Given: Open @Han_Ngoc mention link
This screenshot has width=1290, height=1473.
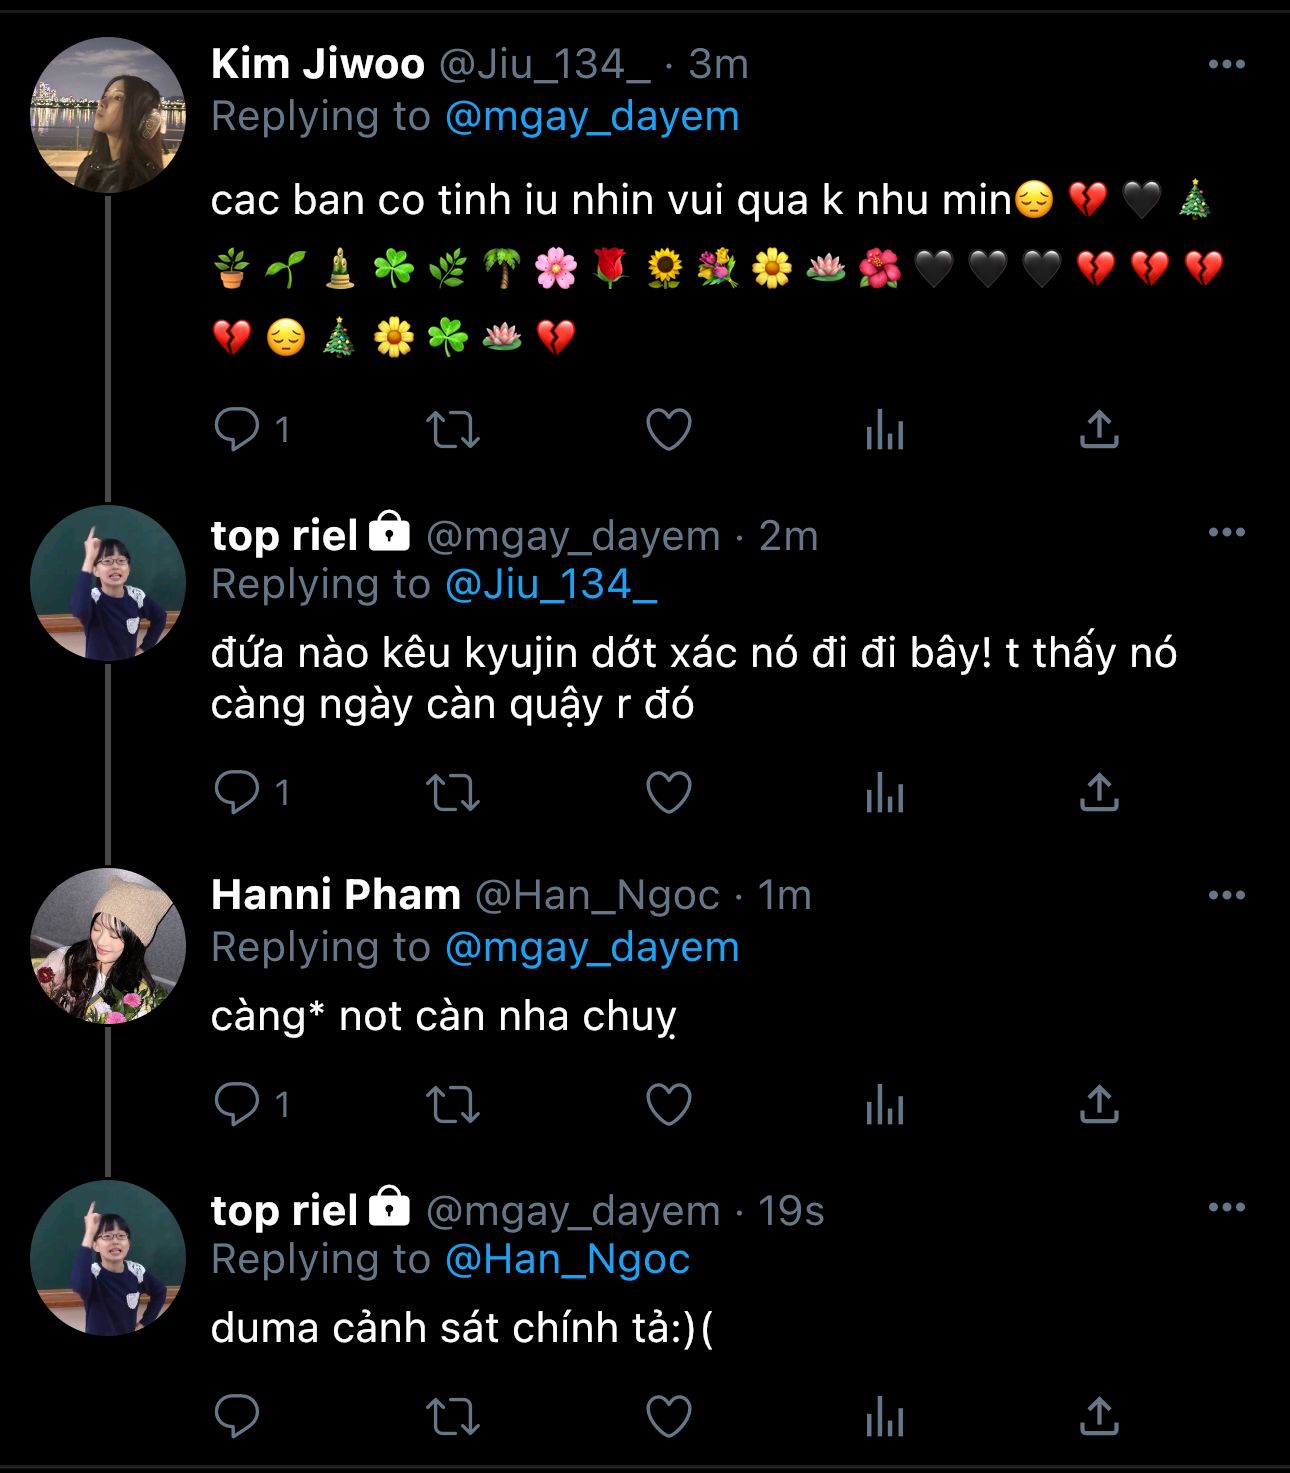Looking at the screenshot, I should click(567, 1260).
